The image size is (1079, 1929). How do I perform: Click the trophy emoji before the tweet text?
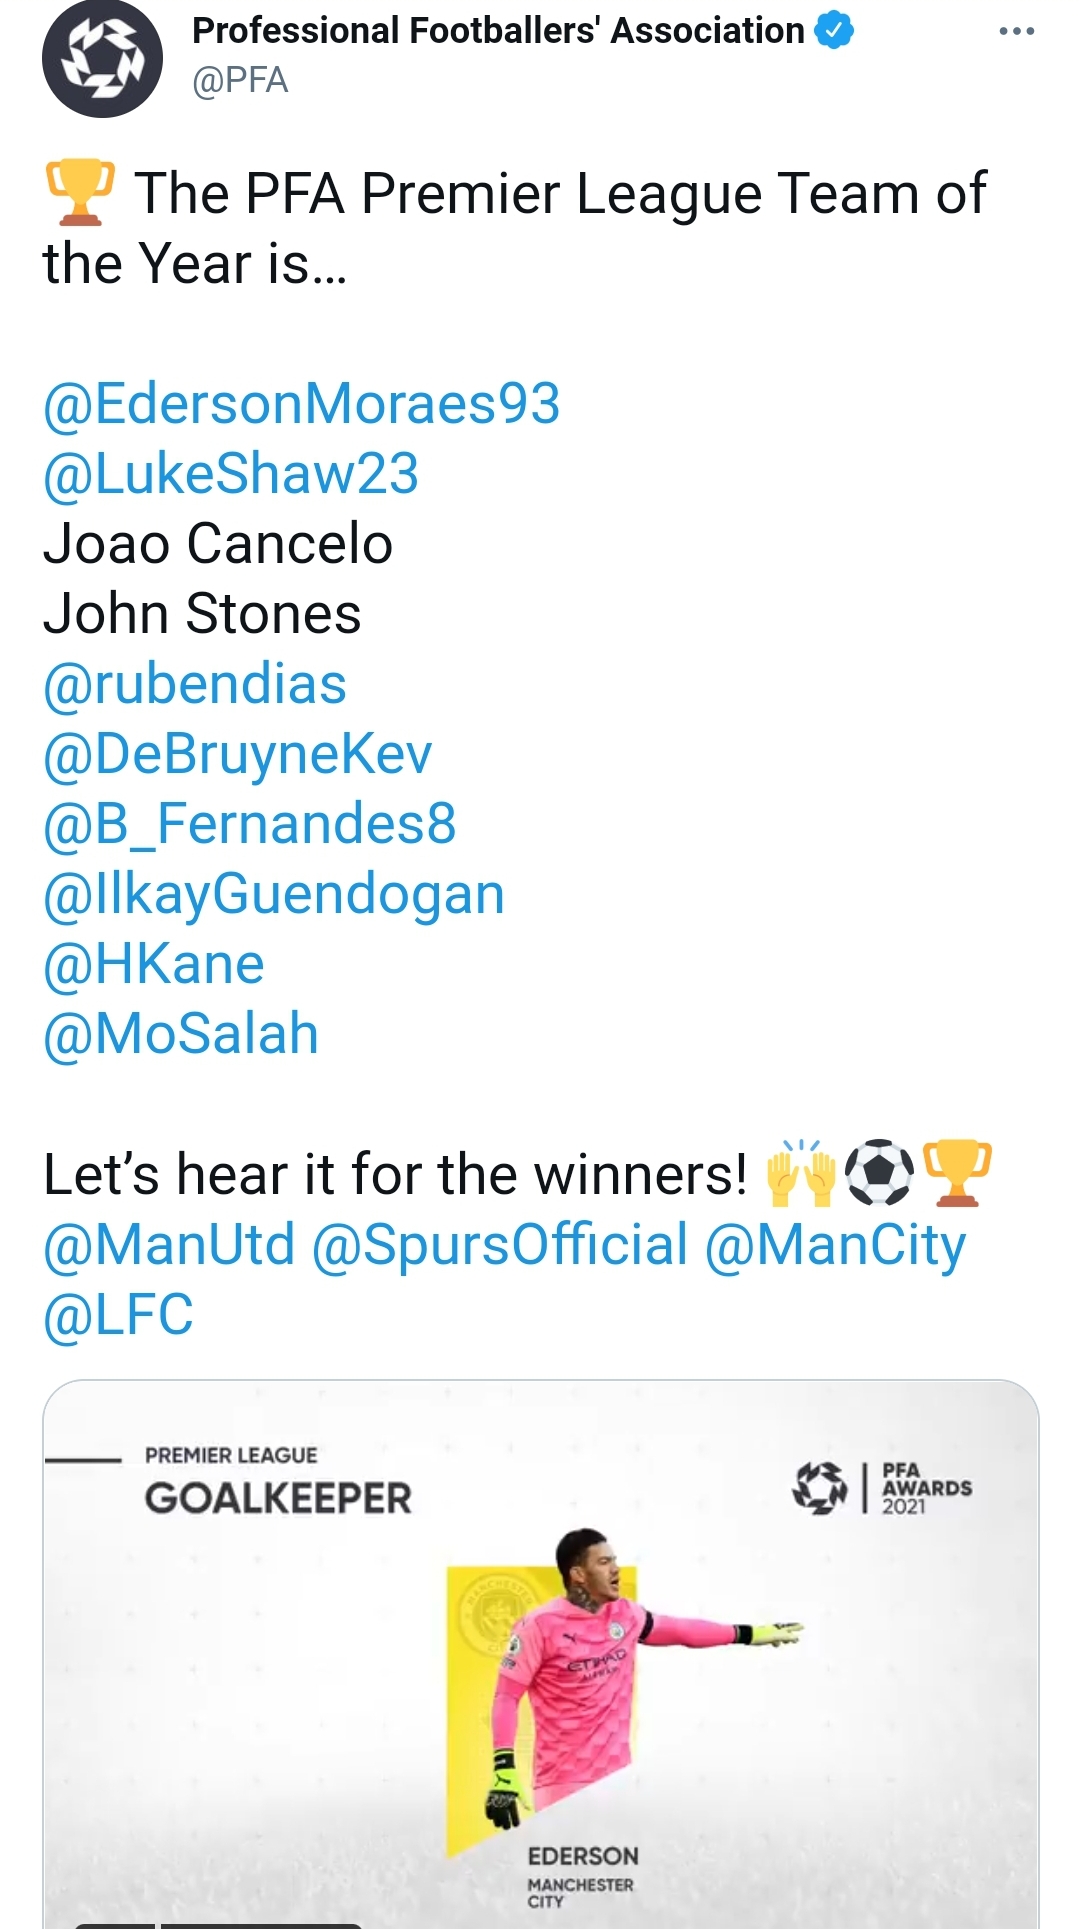(x=79, y=192)
